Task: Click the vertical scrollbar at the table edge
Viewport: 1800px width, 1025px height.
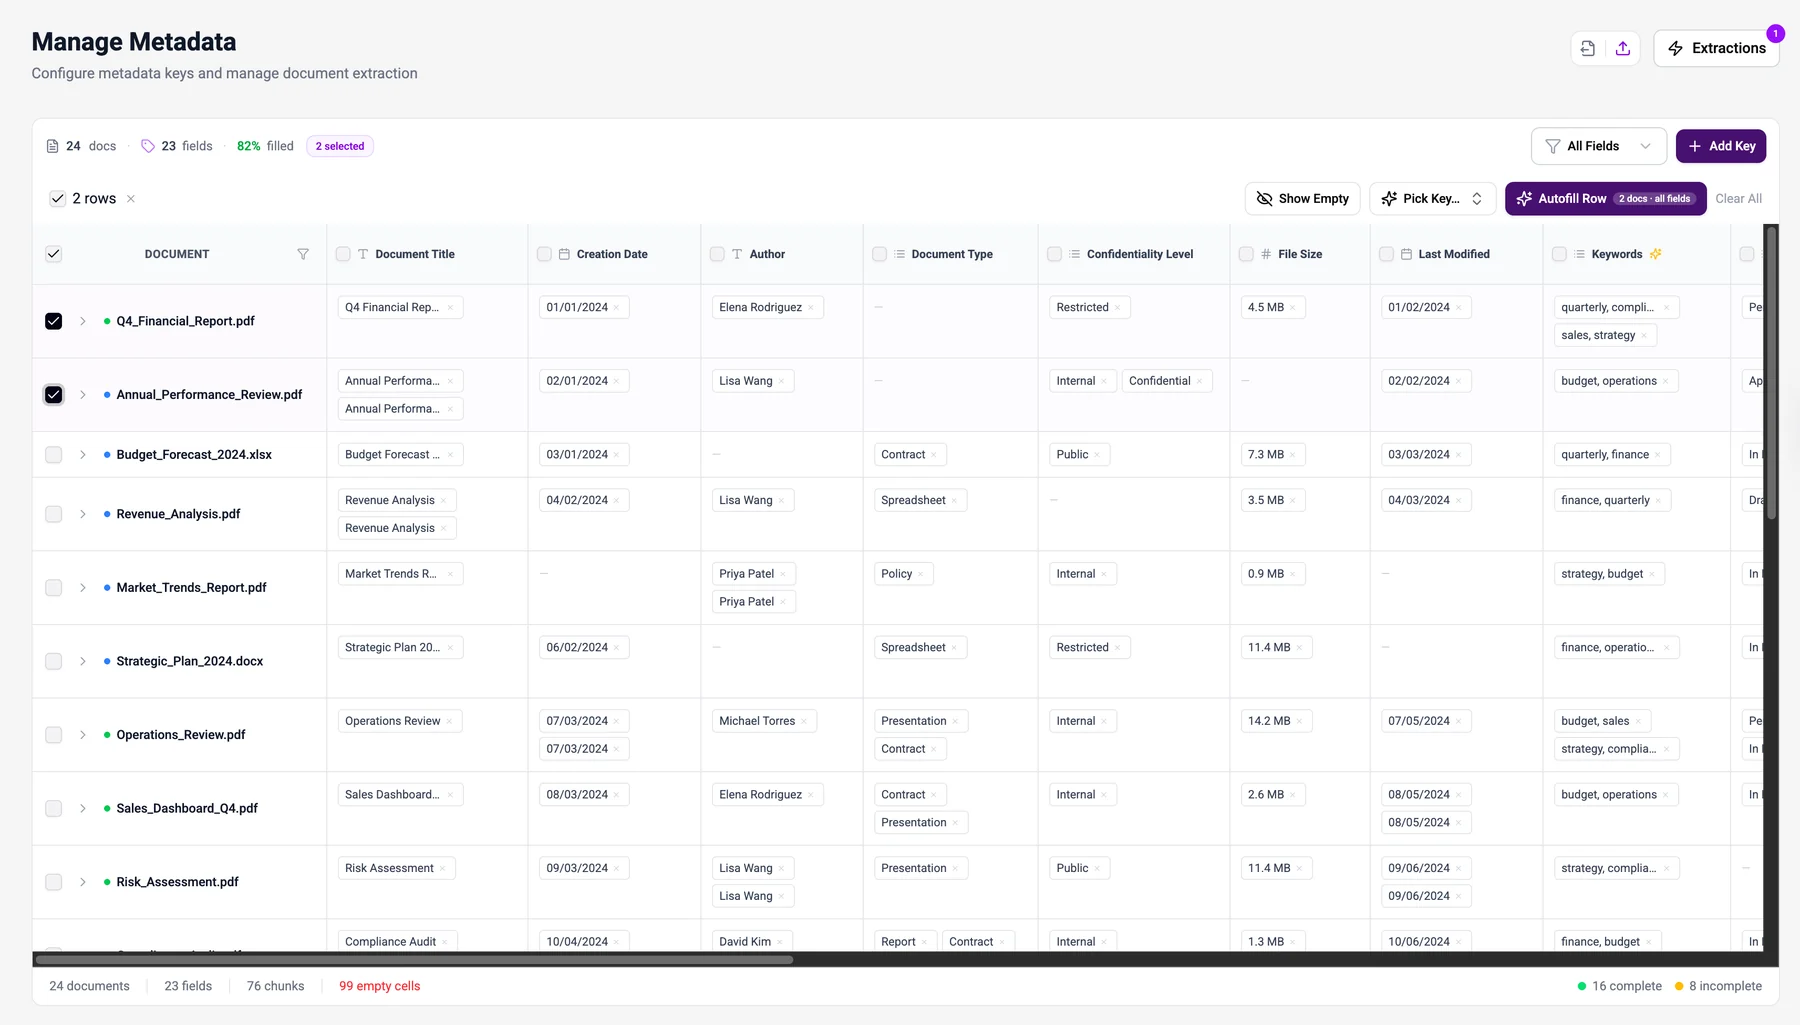Action: 1771,373
